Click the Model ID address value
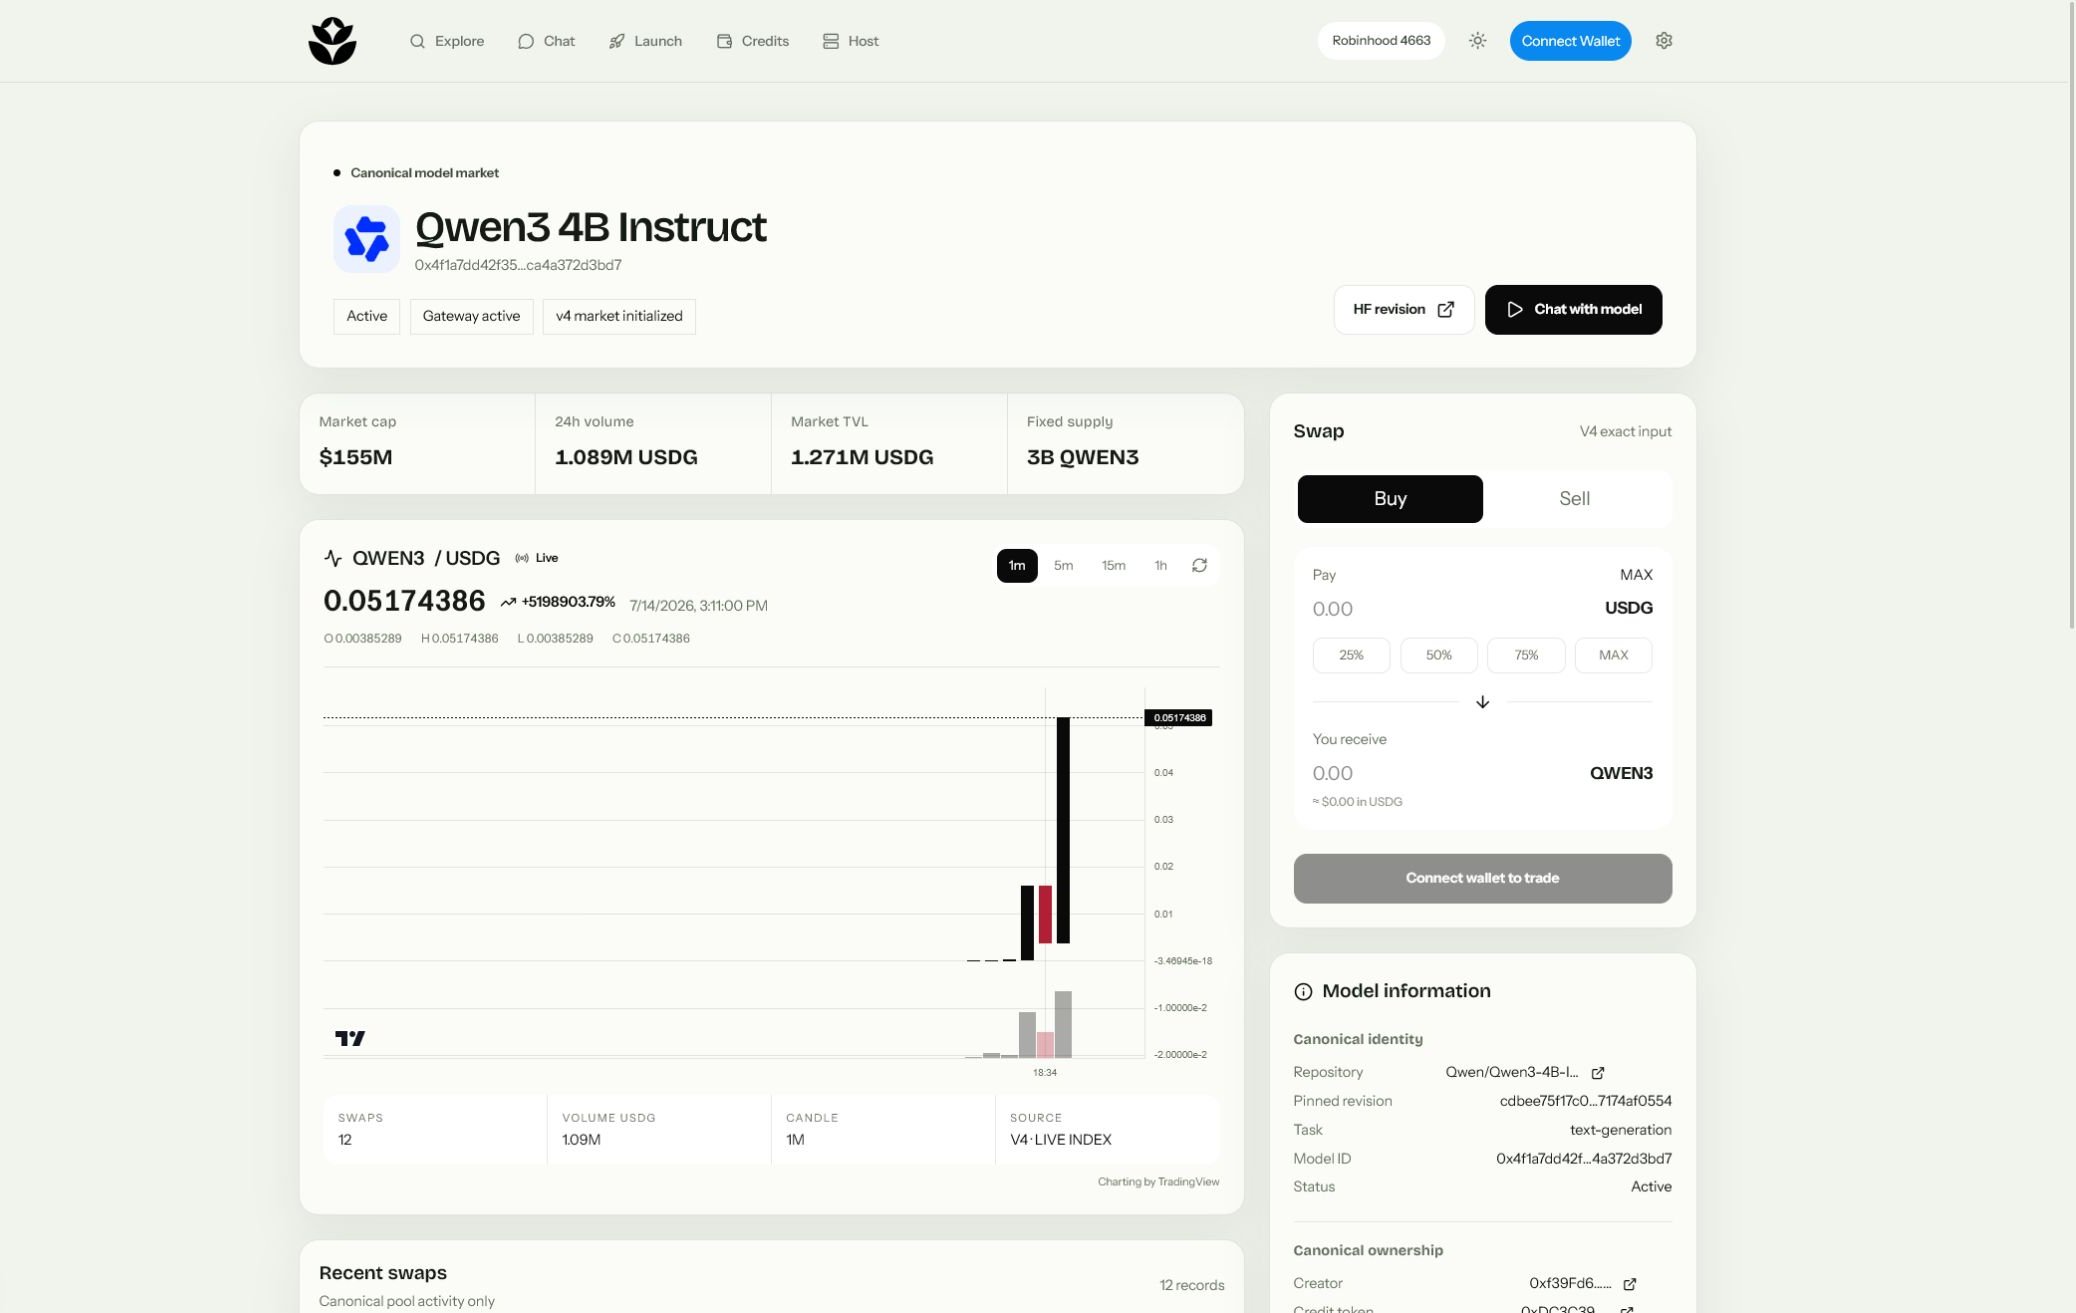 tap(1583, 1159)
